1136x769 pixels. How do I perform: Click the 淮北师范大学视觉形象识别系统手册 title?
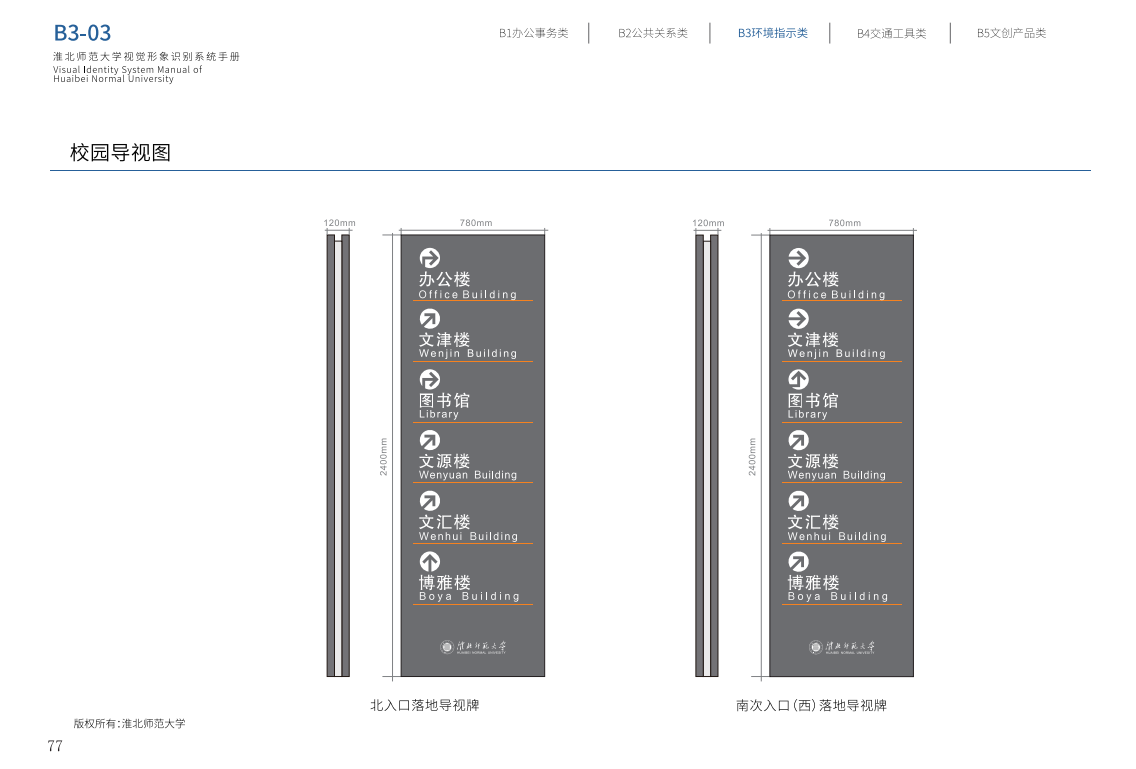(146, 57)
